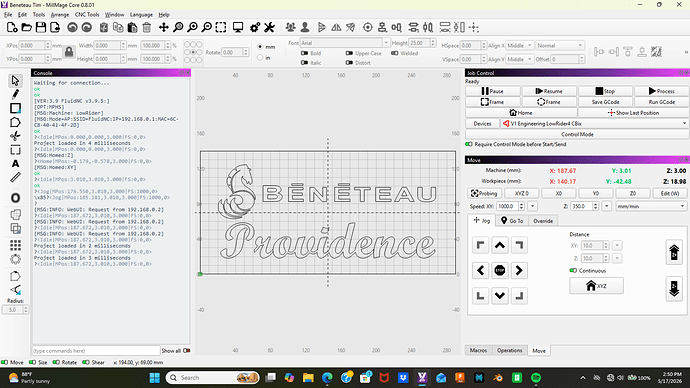Screen dimensions: 690x388
Task: Click the Pause button
Action: 493,91
